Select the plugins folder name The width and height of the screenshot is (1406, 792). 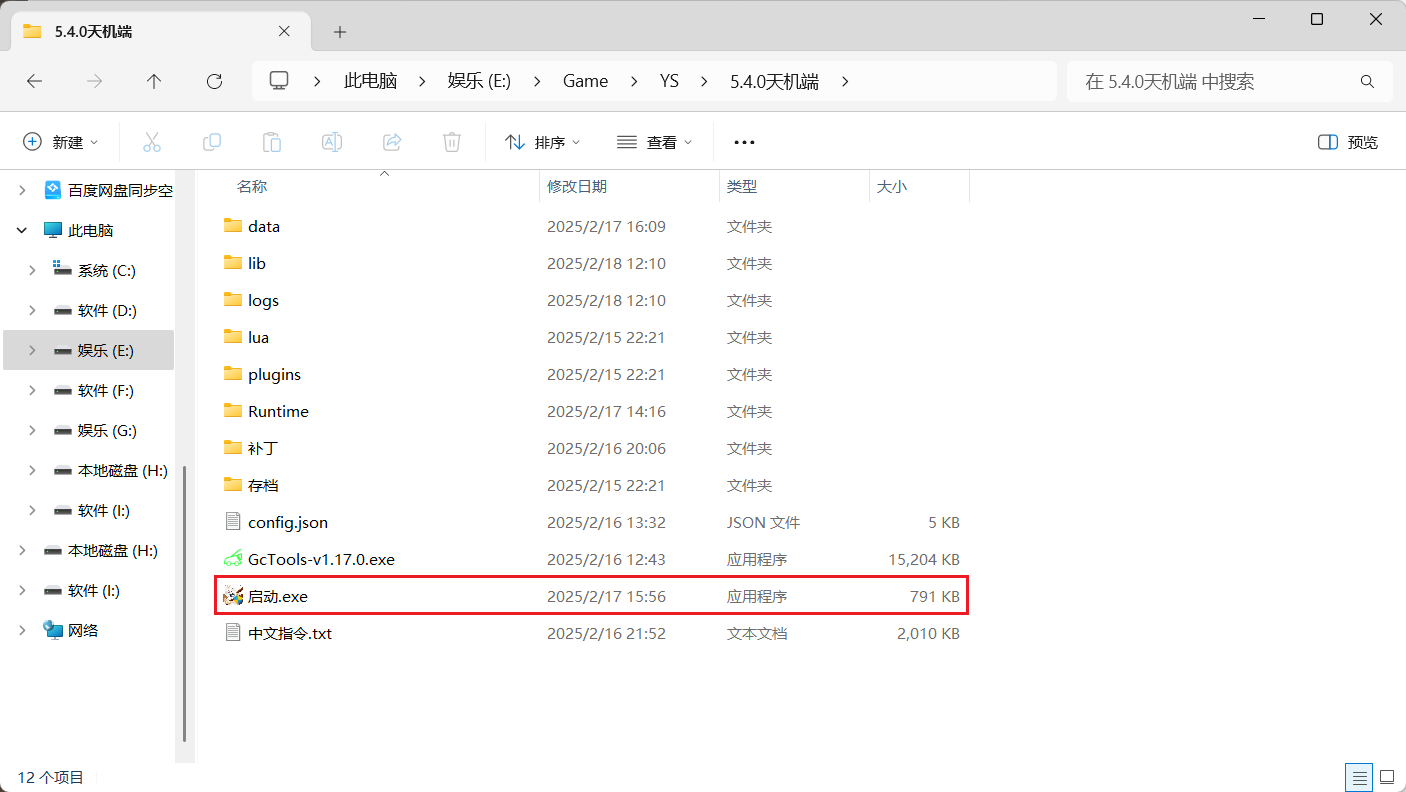[274, 374]
